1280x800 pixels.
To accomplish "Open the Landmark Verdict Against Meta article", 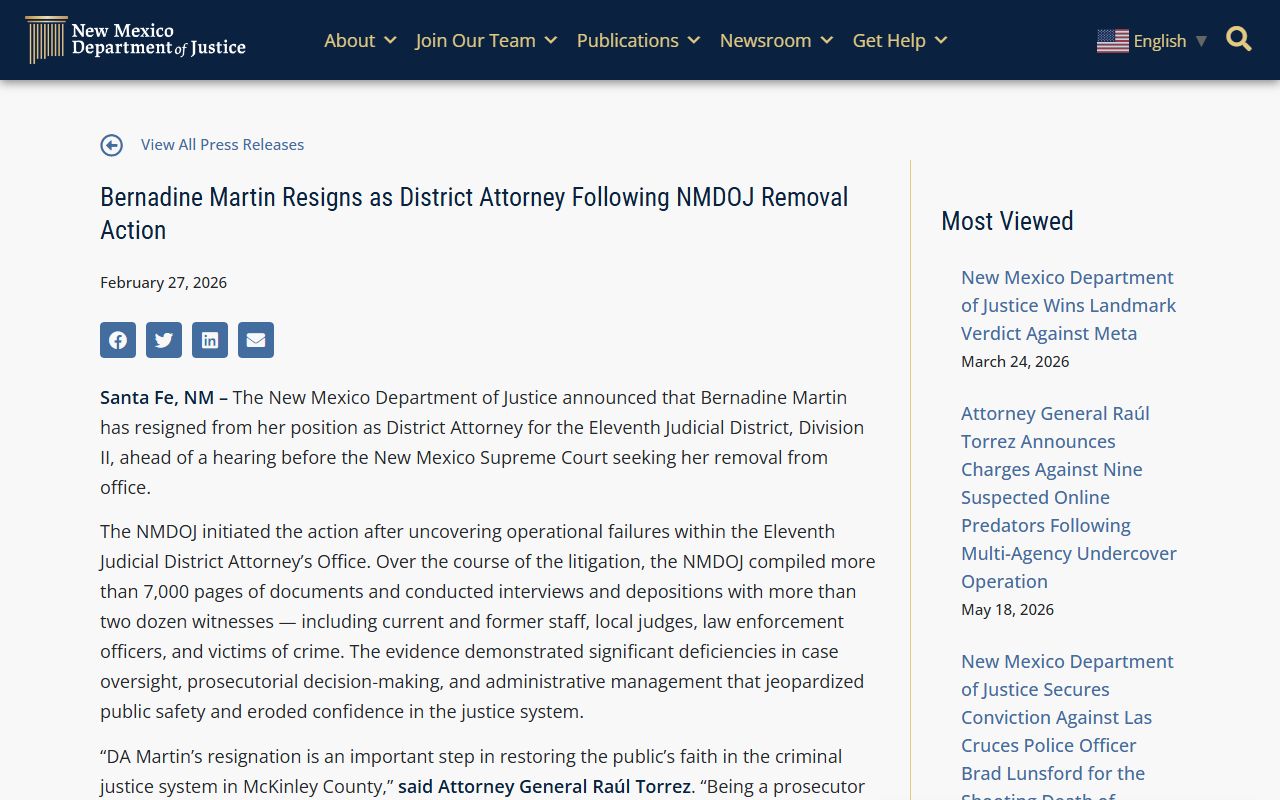I will (x=1068, y=305).
